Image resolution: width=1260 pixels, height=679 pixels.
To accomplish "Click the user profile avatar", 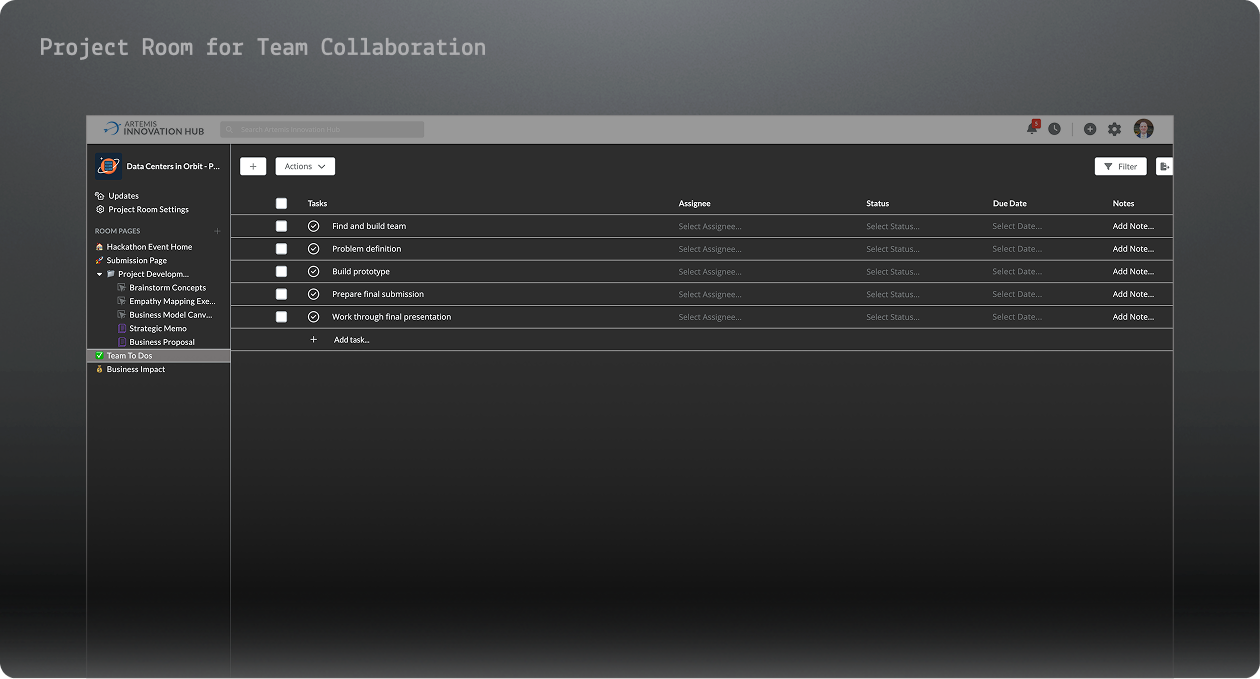I will 1143,129.
